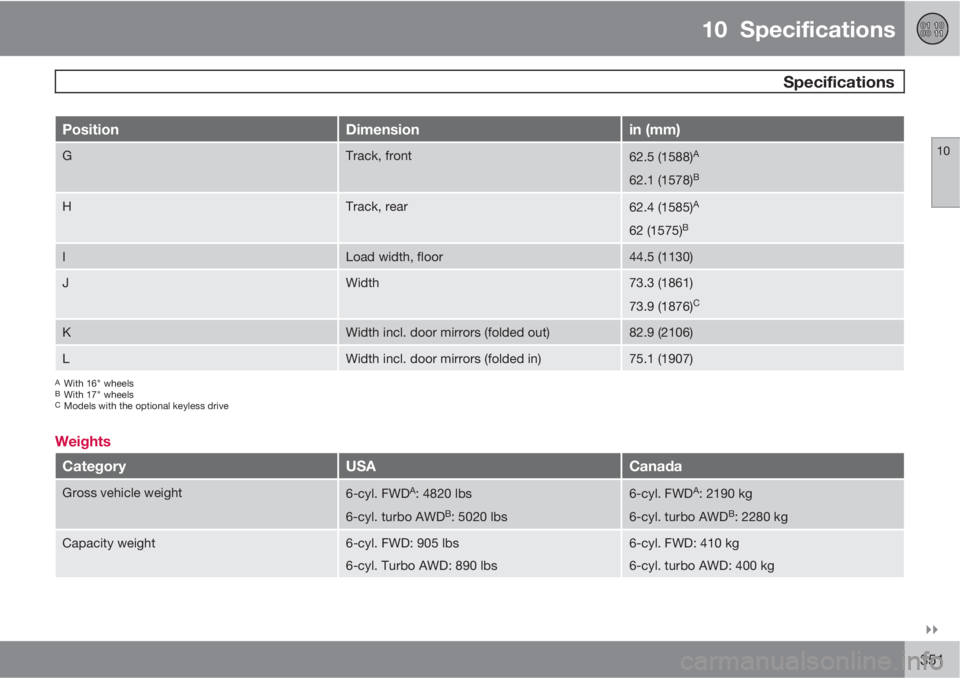Click the 'USA' column header
960x678 pixels.
[x=479, y=466]
